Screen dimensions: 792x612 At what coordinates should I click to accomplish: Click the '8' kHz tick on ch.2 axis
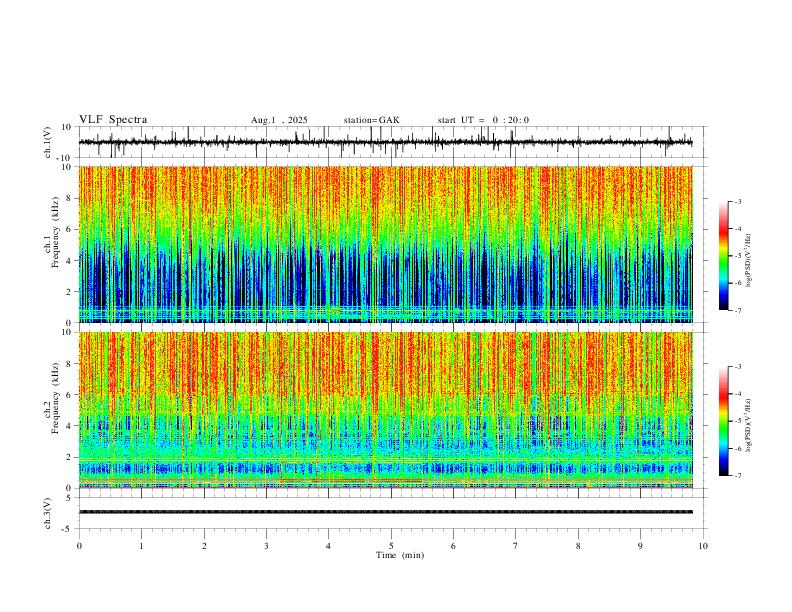(x=71, y=364)
